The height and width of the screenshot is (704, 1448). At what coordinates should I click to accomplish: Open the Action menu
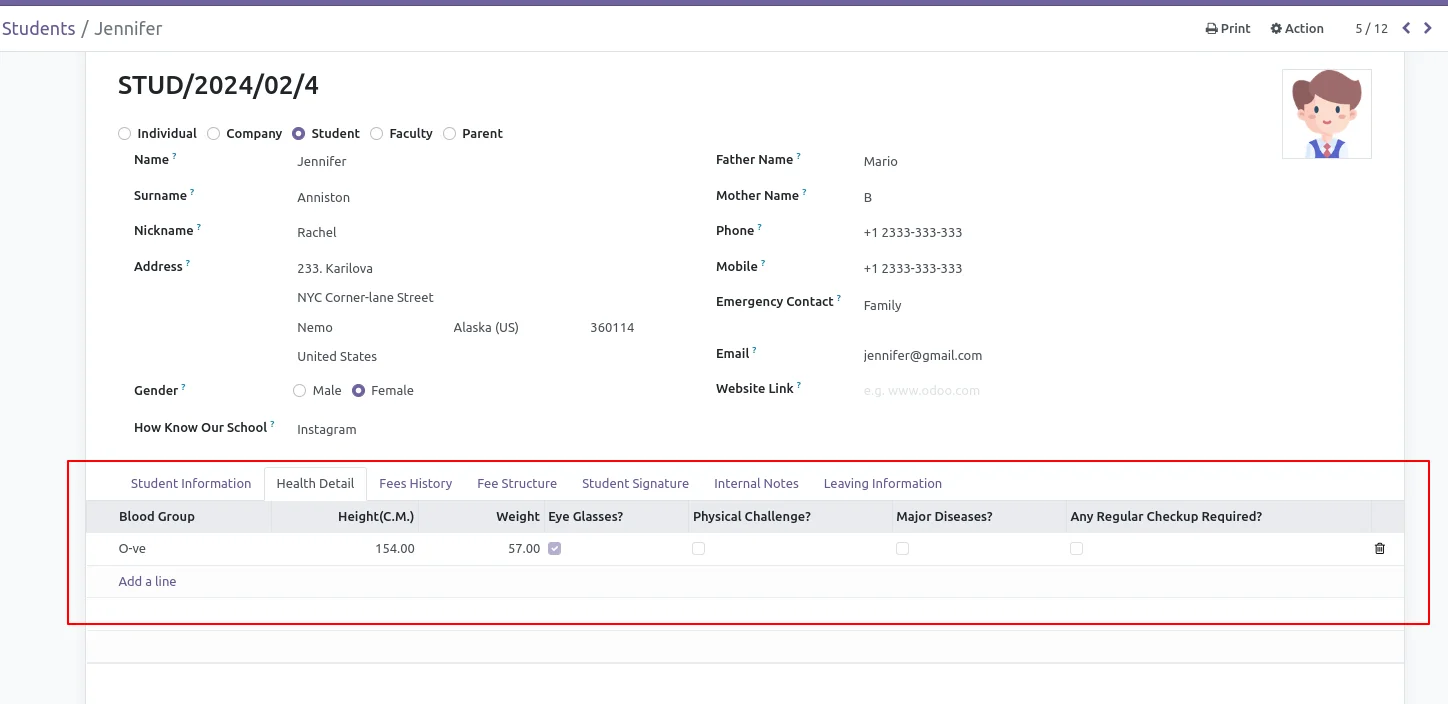click(x=1297, y=28)
